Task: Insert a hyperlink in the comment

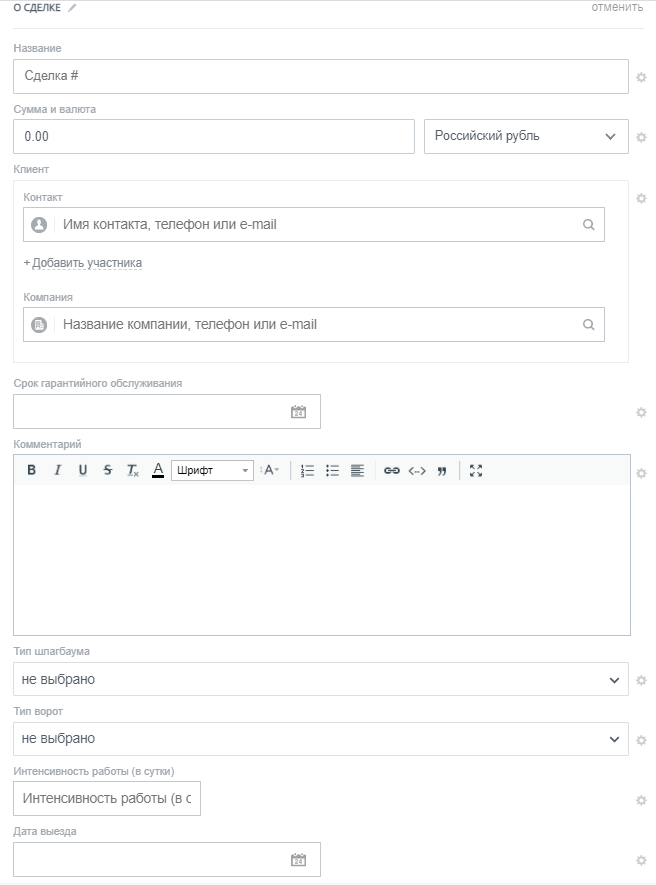Action: [x=392, y=470]
